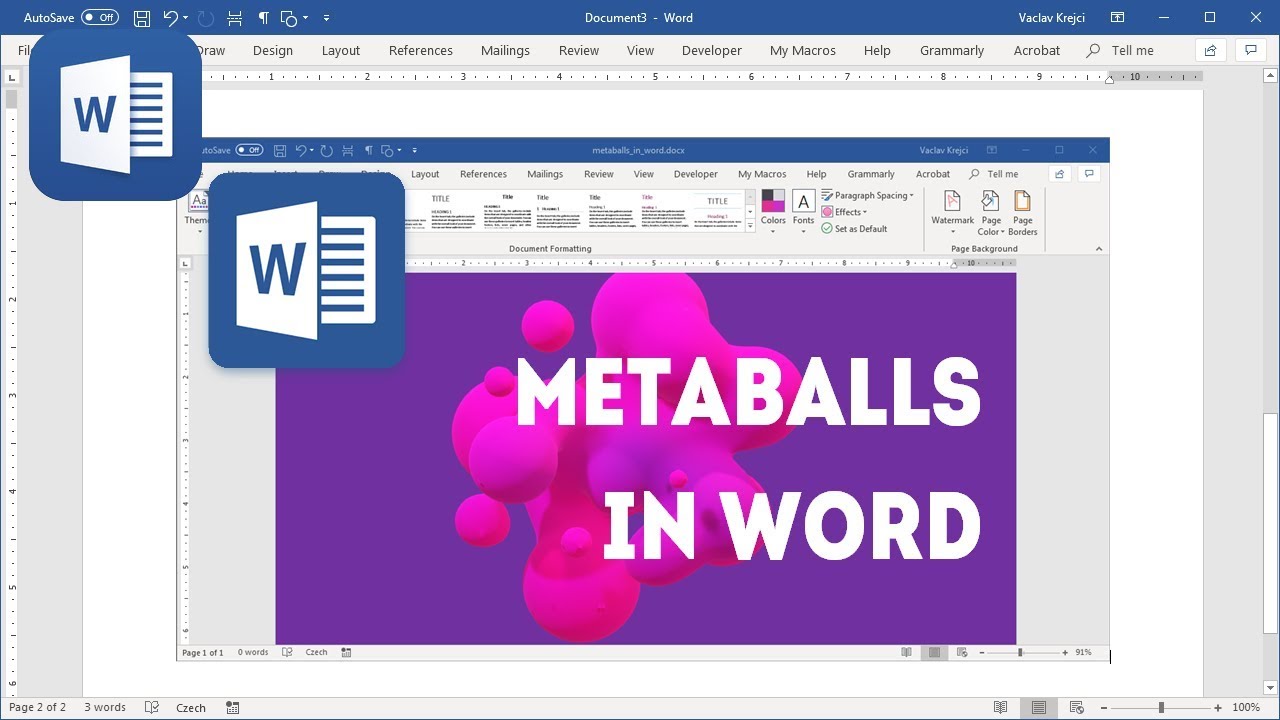This screenshot has height=720, width=1280.
Task: Expand style set gallery More arrow
Action: point(751,227)
